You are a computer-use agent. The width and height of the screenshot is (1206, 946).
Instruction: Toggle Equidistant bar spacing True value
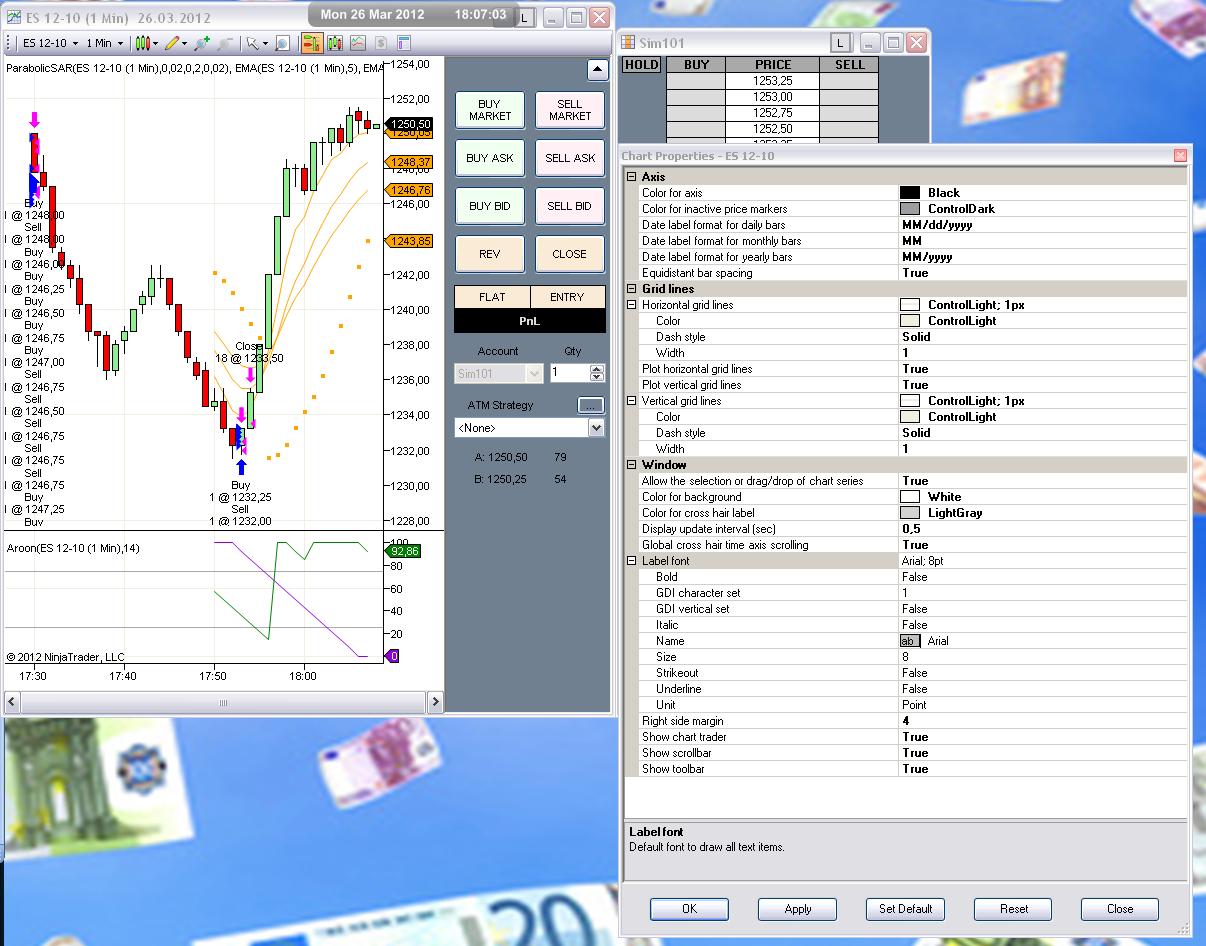click(x=1043, y=273)
